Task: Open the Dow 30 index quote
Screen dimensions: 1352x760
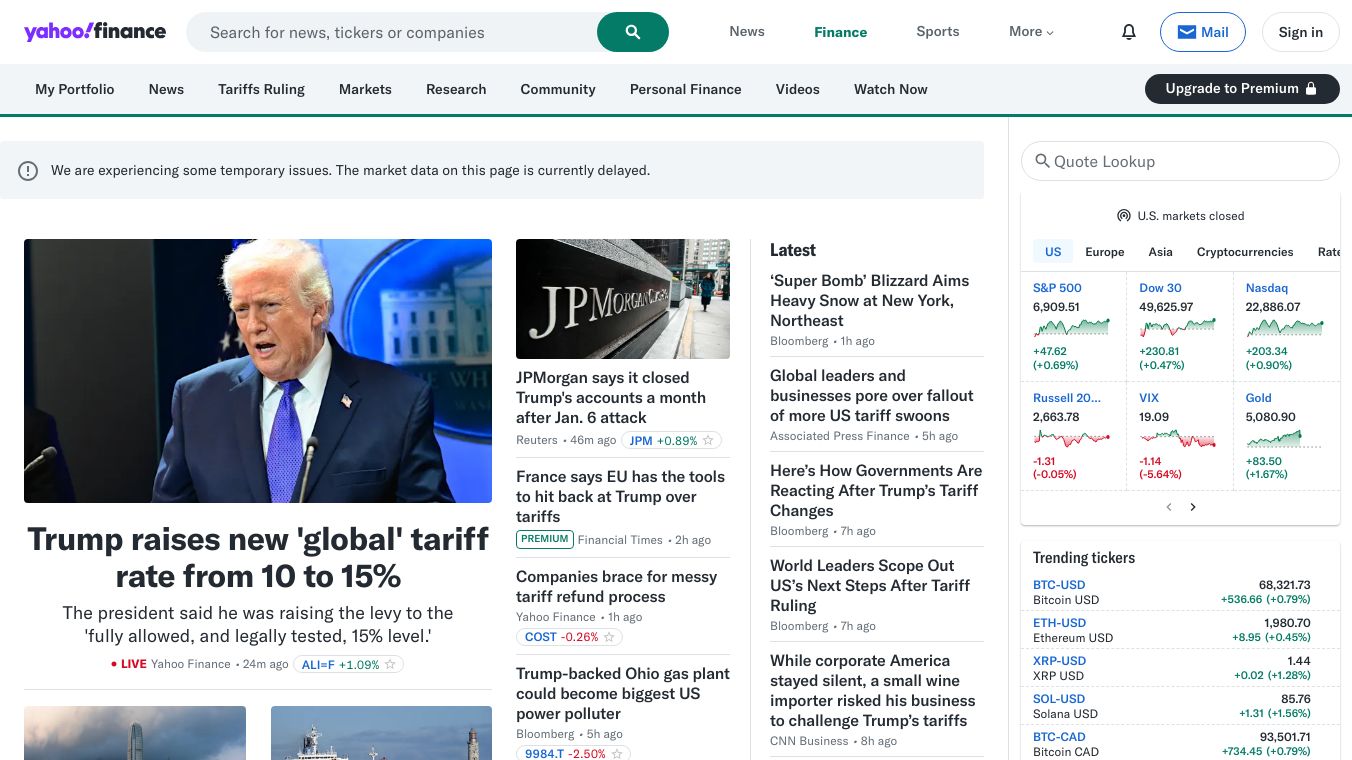Action: click(x=1160, y=288)
